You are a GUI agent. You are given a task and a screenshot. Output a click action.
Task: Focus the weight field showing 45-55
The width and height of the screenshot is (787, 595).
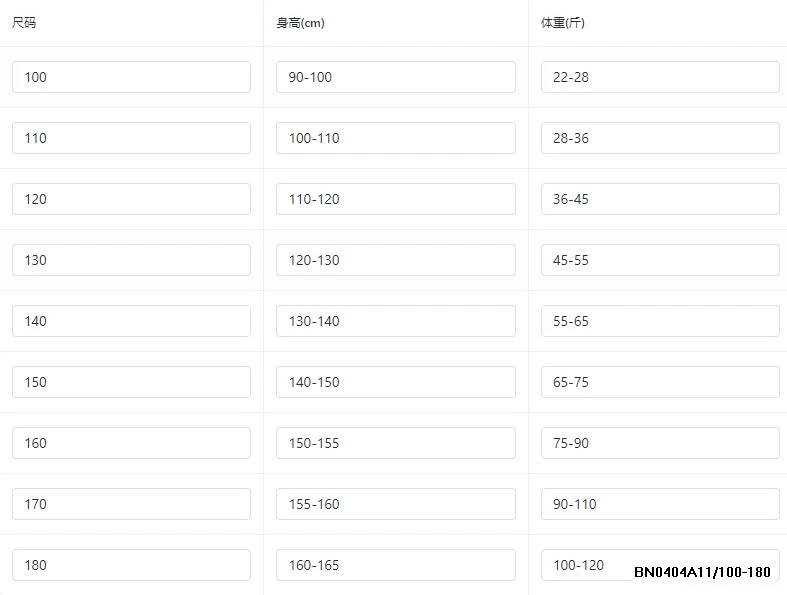[x=660, y=260]
